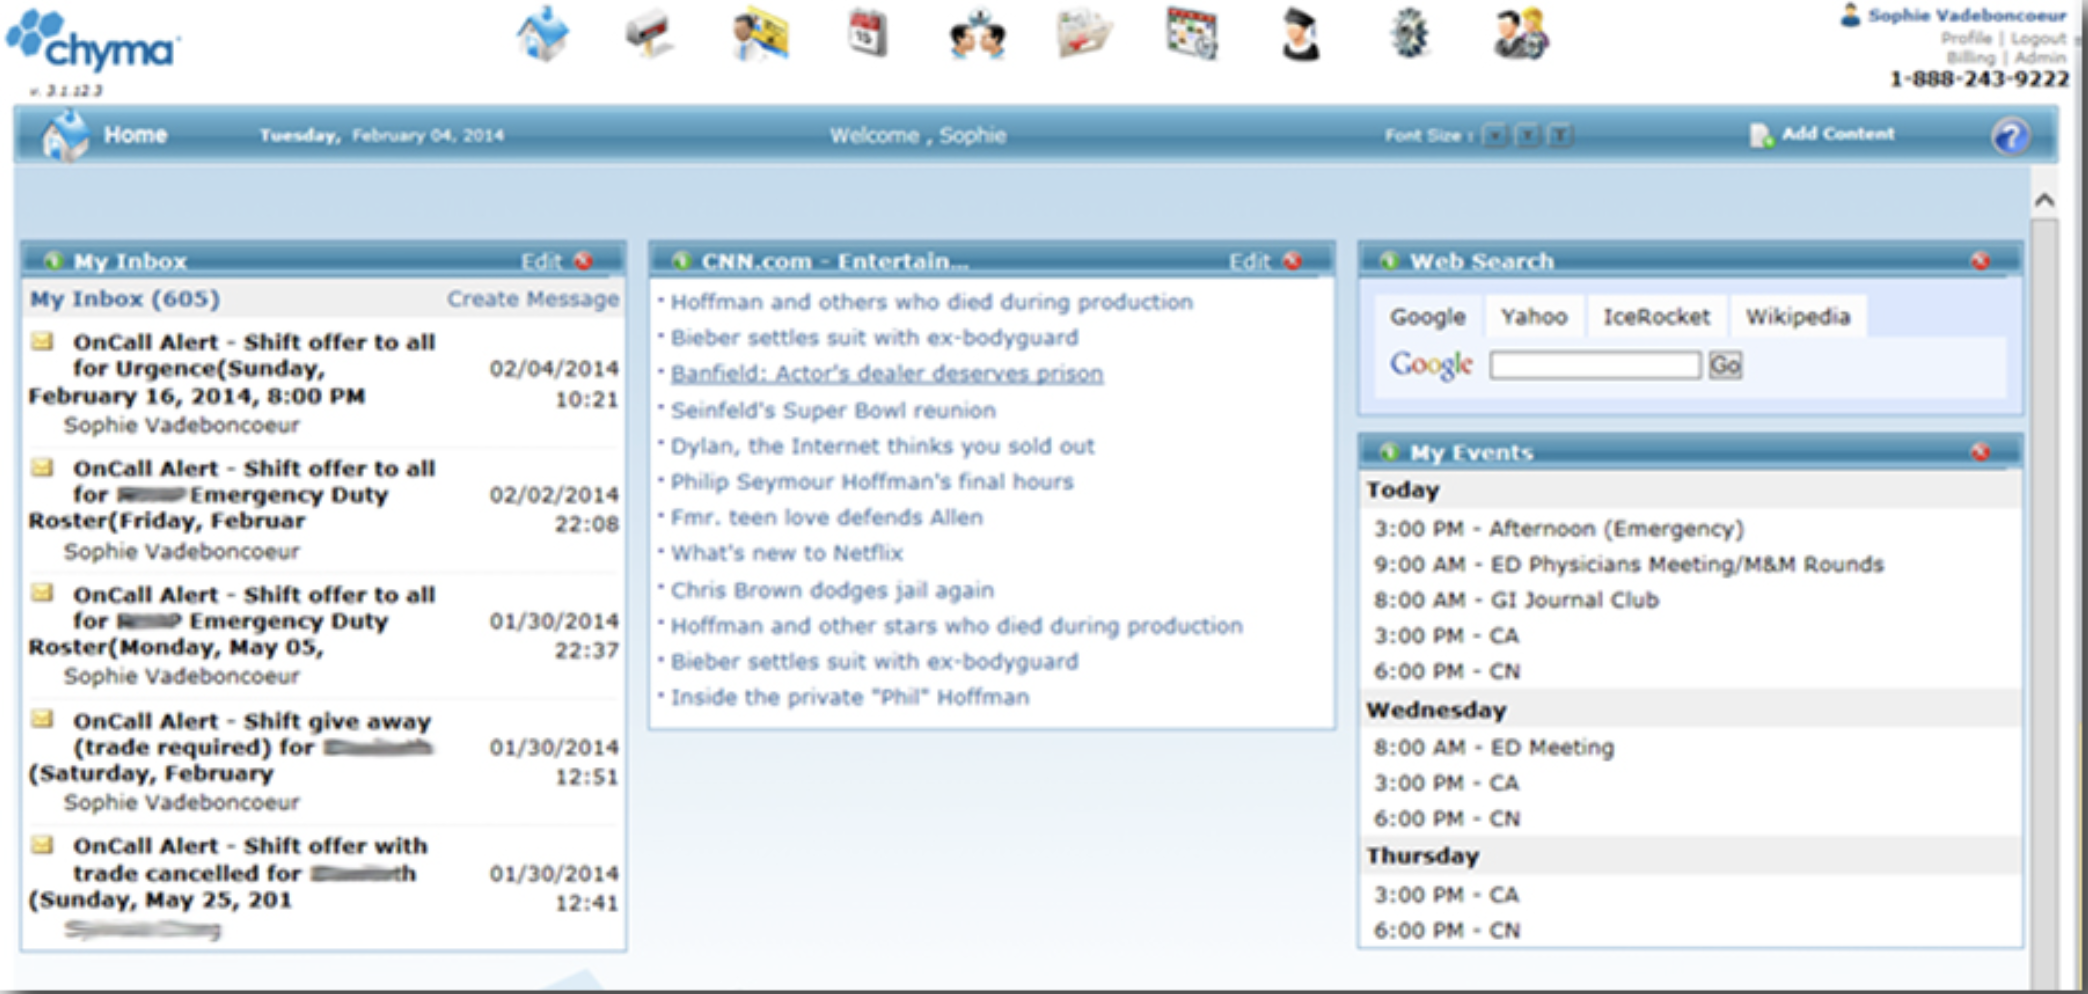Open headline 'Fmr. teen love defends Allen'
Screen dimensions: 2088x994
coord(827,517)
